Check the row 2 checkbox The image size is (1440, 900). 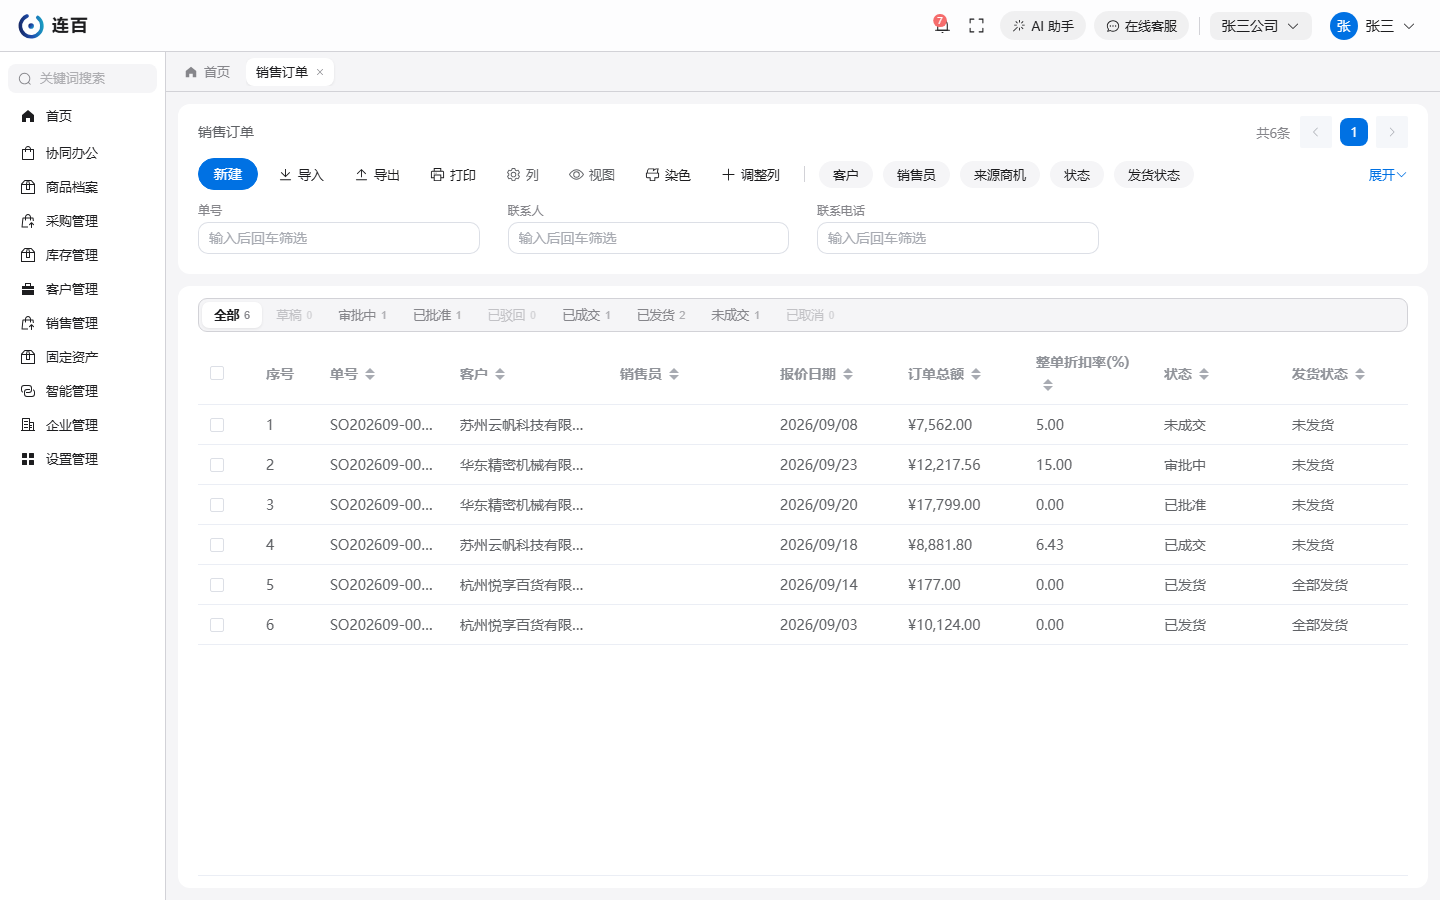[x=217, y=465]
